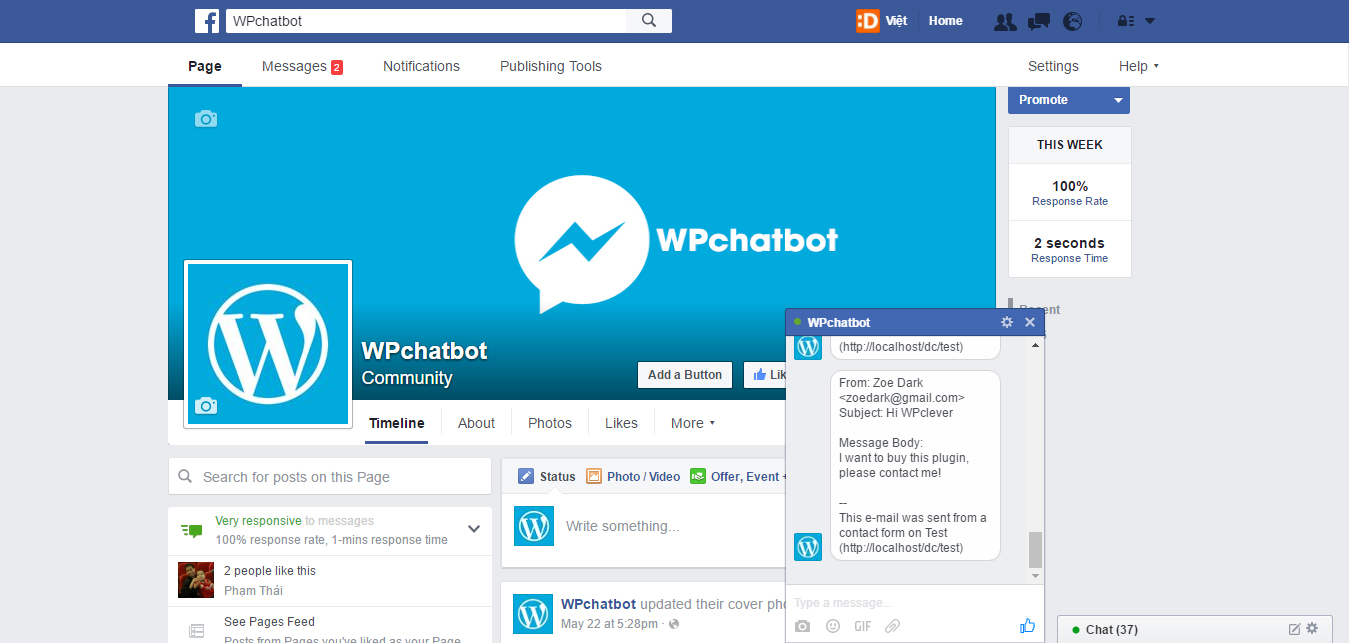1349x643 pixels.
Task: Switch to the Publishing Tools tab
Action: (x=551, y=66)
